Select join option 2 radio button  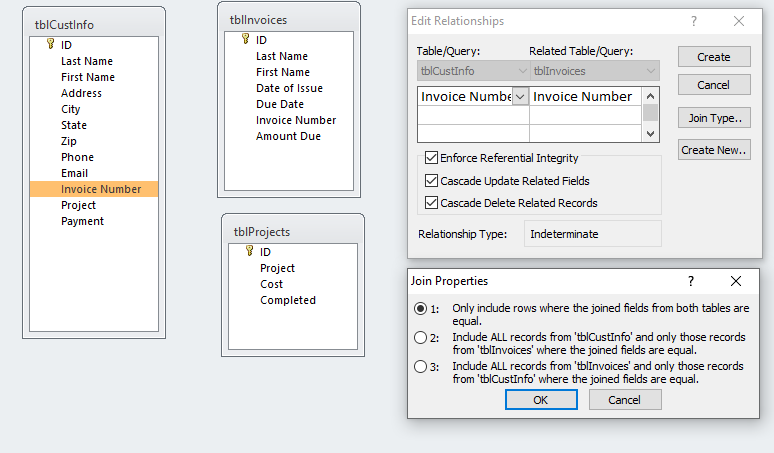[421, 337]
